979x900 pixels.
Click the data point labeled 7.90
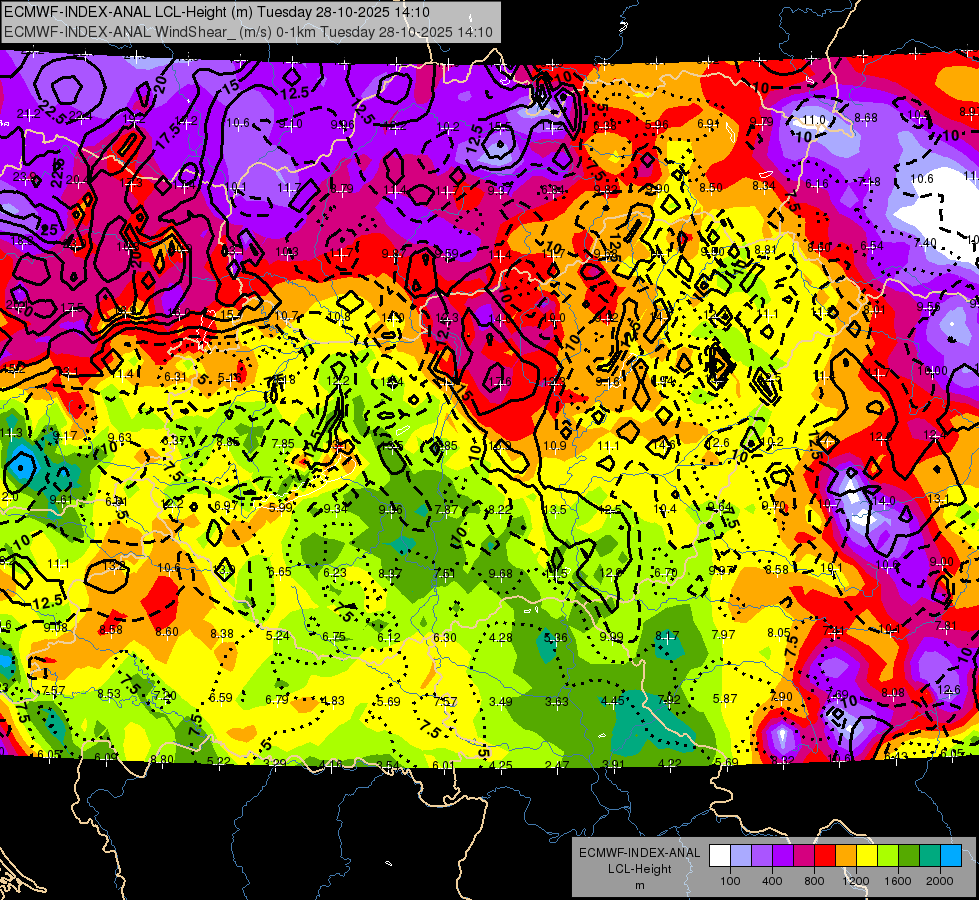click(x=781, y=696)
